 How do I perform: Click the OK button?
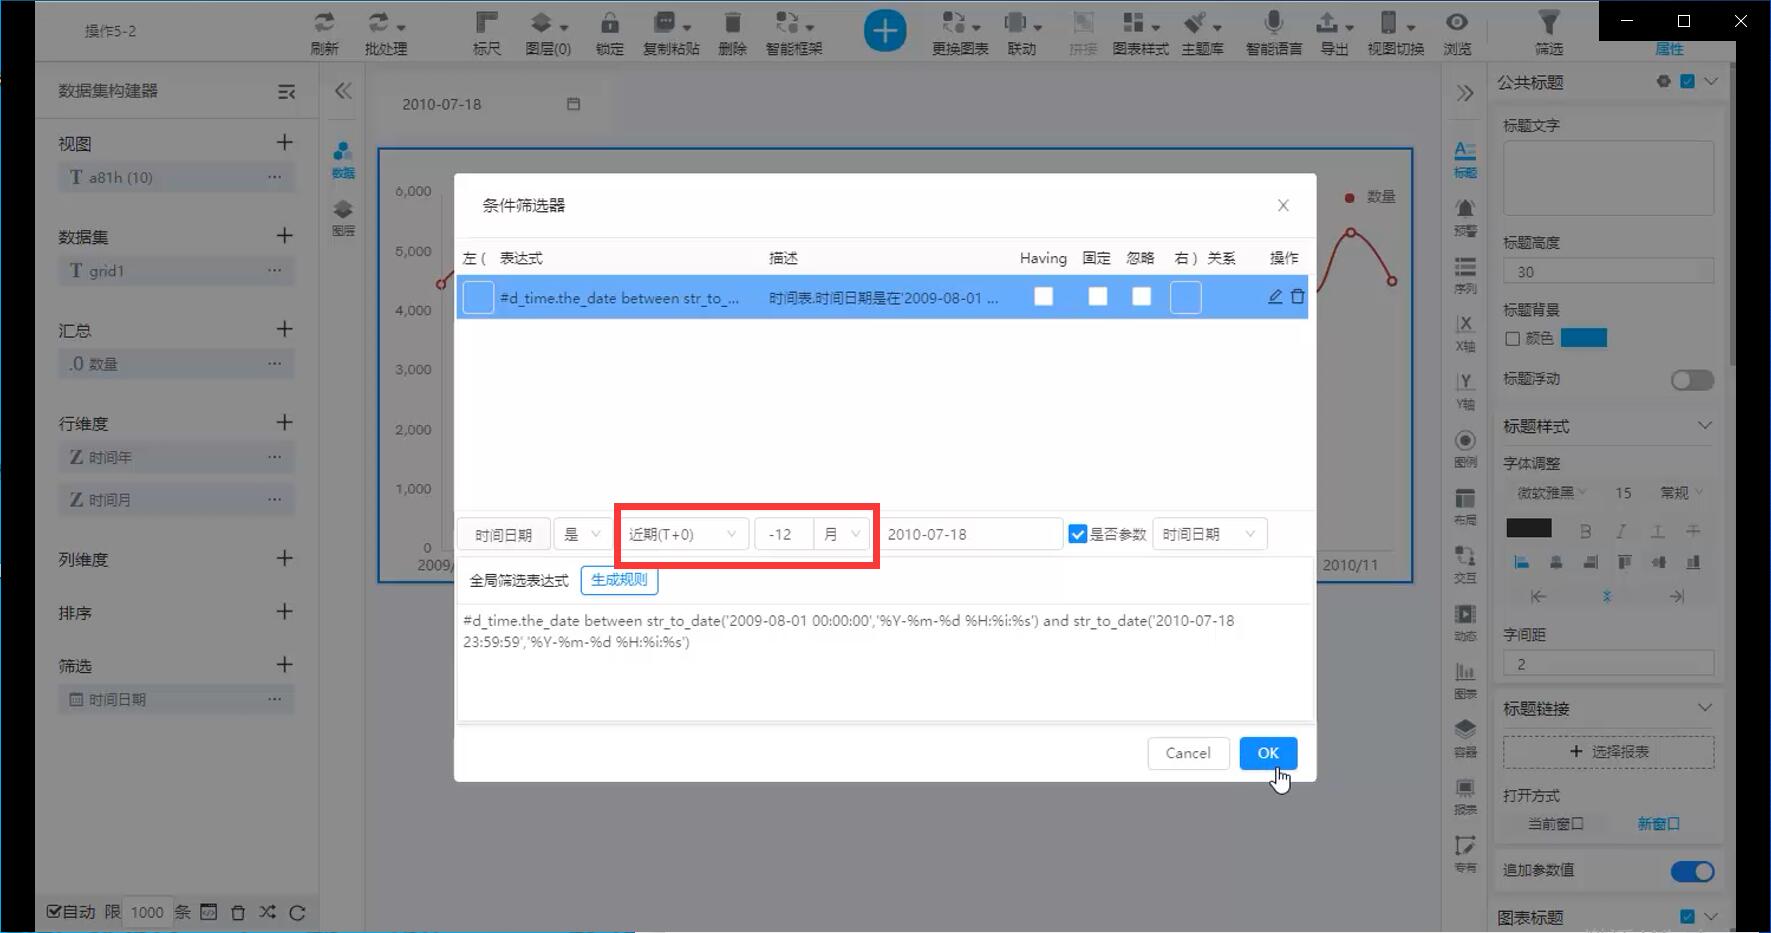tap(1268, 753)
